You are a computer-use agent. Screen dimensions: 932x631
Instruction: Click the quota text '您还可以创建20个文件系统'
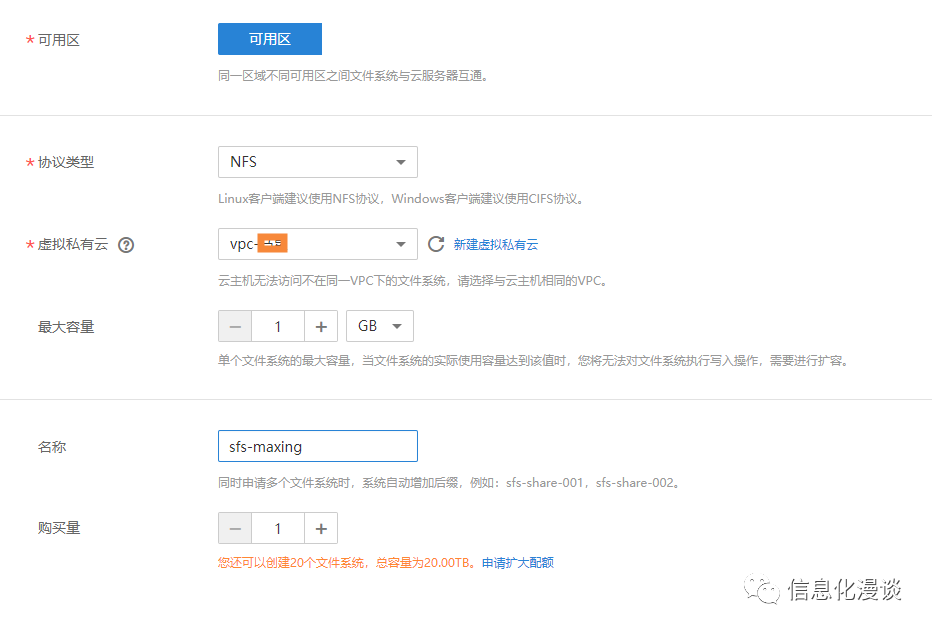click(x=291, y=563)
